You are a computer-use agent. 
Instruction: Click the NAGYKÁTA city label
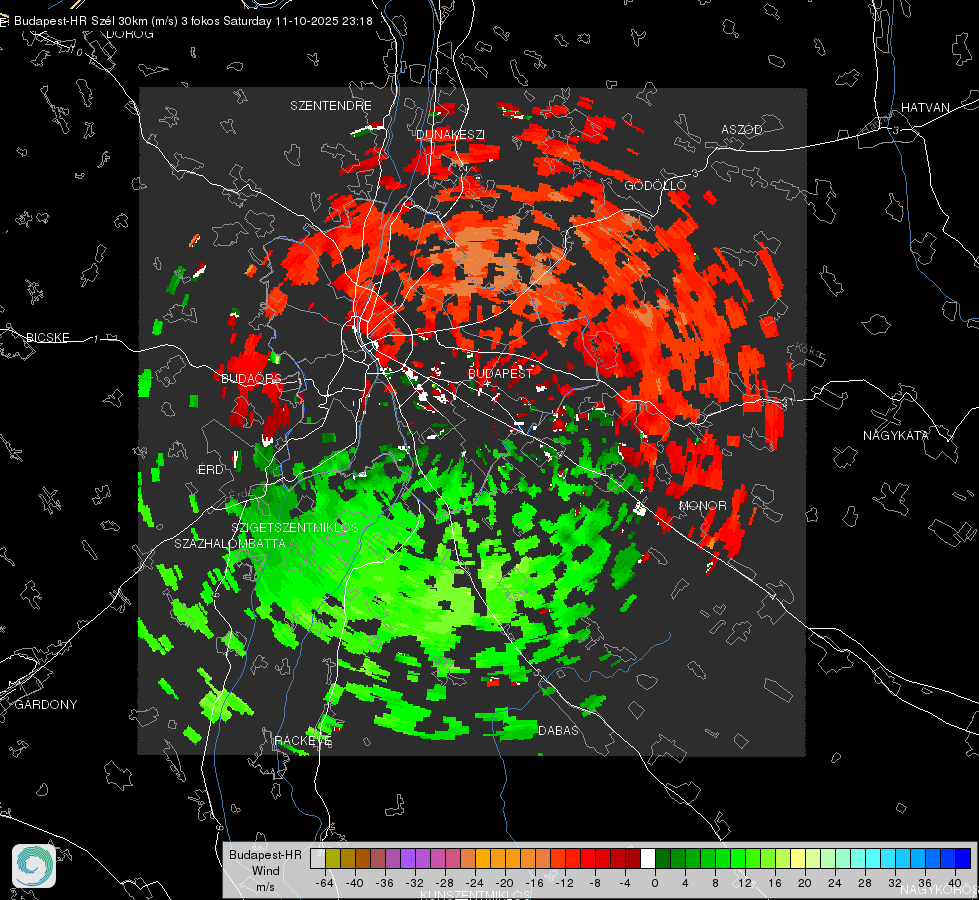(895, 435)
